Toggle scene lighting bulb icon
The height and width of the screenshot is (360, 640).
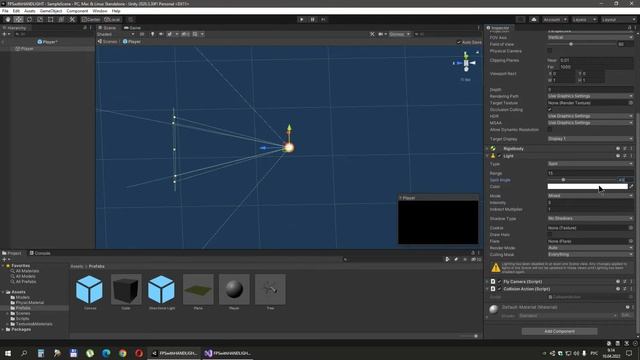[x=153, y=34]
